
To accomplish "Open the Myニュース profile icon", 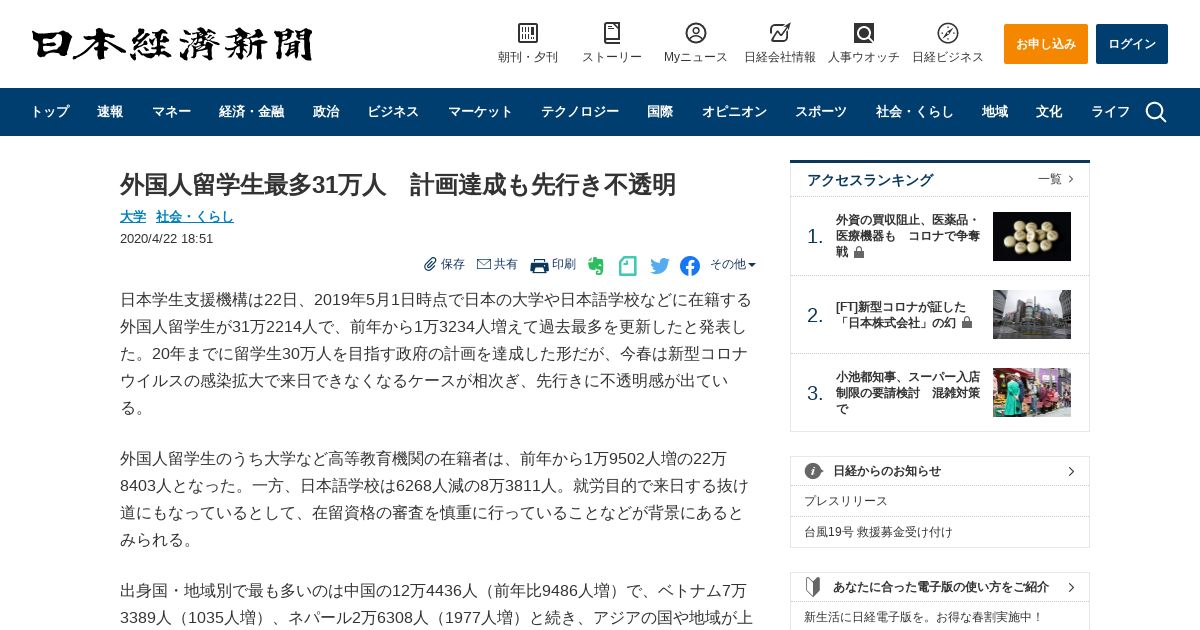I will (x=696, y=33).
